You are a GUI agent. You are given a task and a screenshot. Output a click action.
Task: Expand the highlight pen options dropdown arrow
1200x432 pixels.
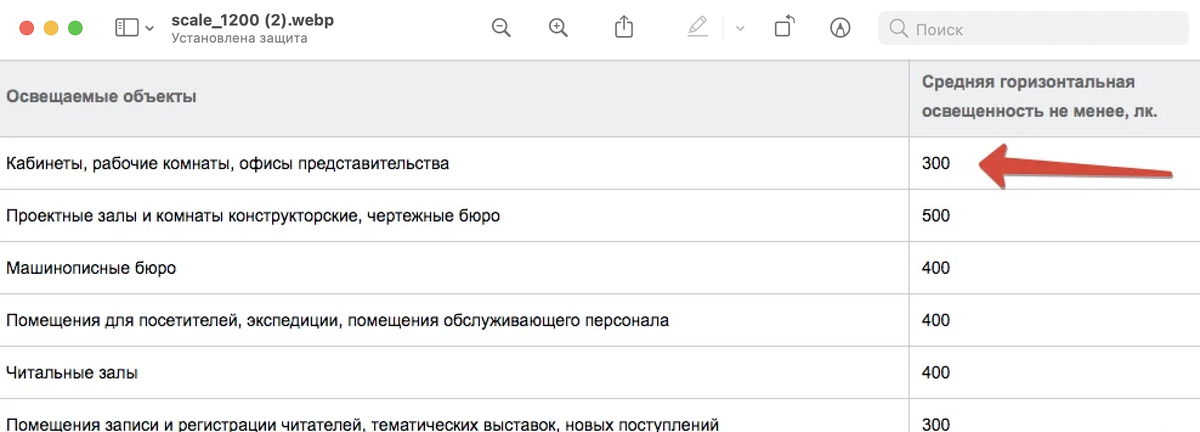click(740, 28)
